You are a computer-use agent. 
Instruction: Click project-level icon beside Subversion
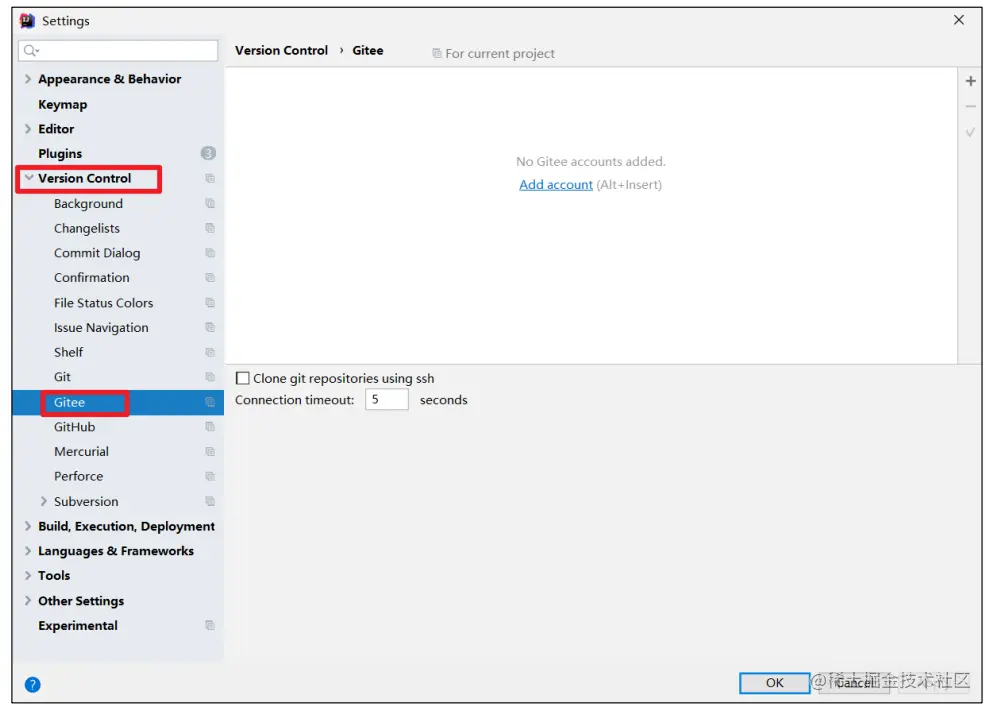click(210, 501)
